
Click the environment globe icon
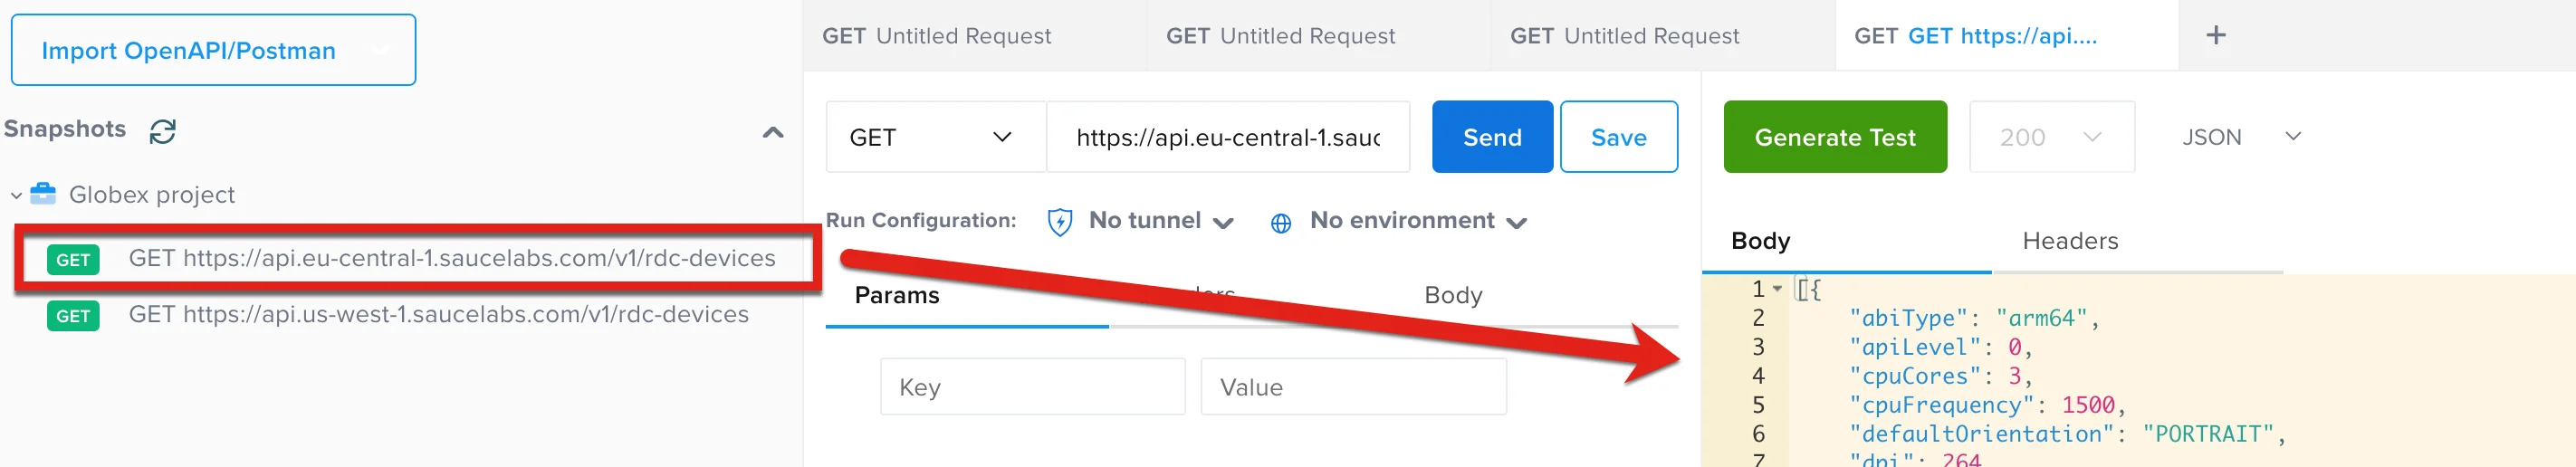pos(1280,222)
